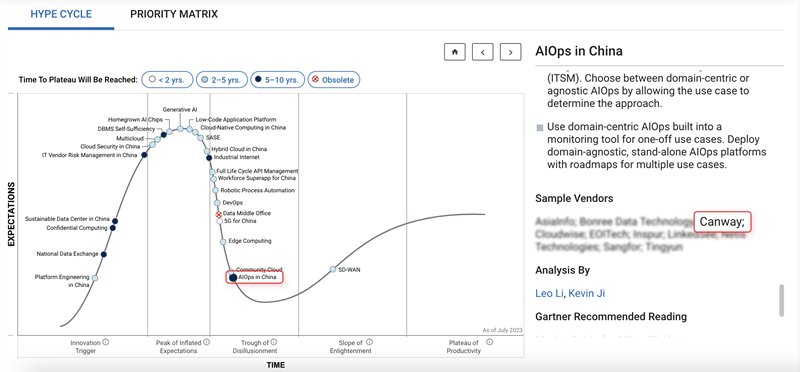This screenshot has height=372, width=800.
Task: Open analyst Leo Li link
Action: coord(549,293)
